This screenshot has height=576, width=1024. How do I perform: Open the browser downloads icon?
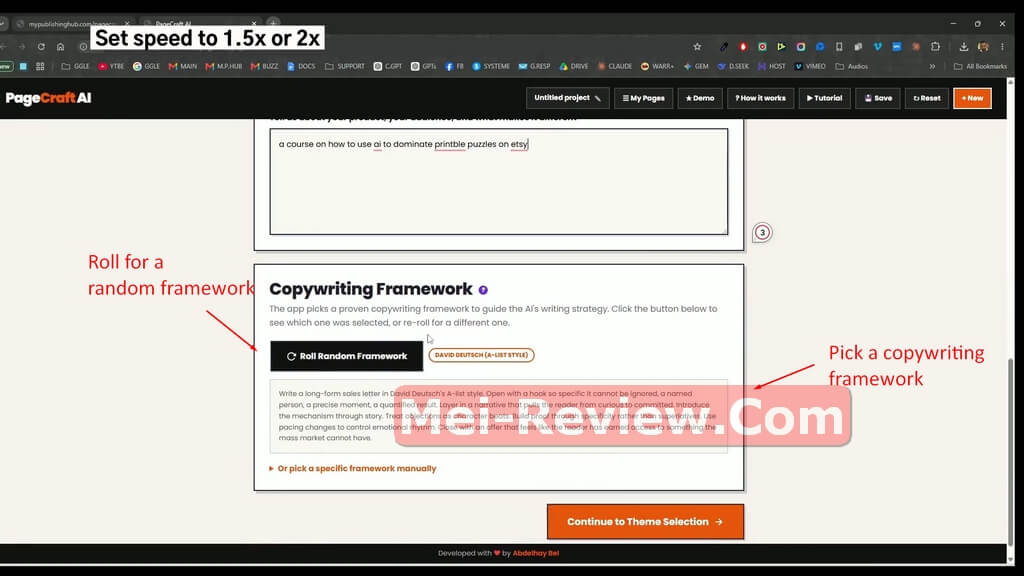pyautogui.click(x=963, y=46)
